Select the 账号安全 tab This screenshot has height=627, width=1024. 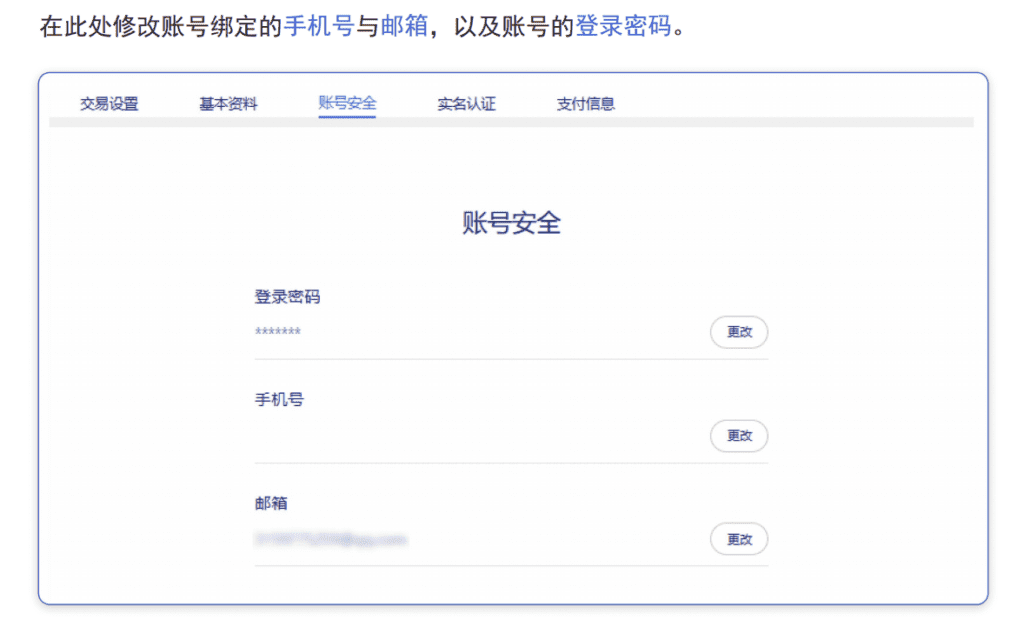point(347,103)
